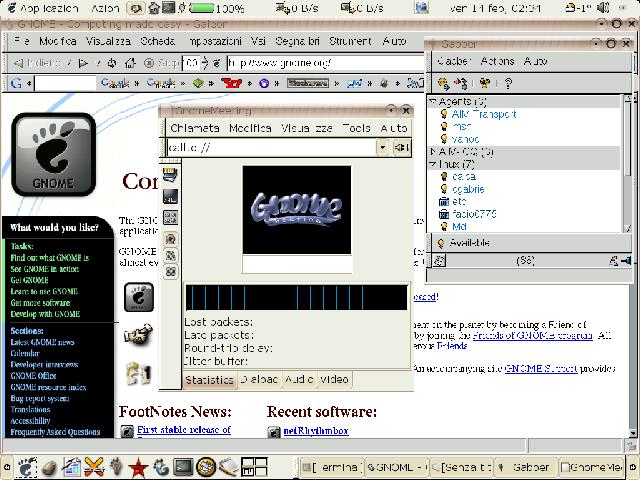
Task: Click the fourth icon in GnomeMeeting's left toolbar
Action: [171, 239]
